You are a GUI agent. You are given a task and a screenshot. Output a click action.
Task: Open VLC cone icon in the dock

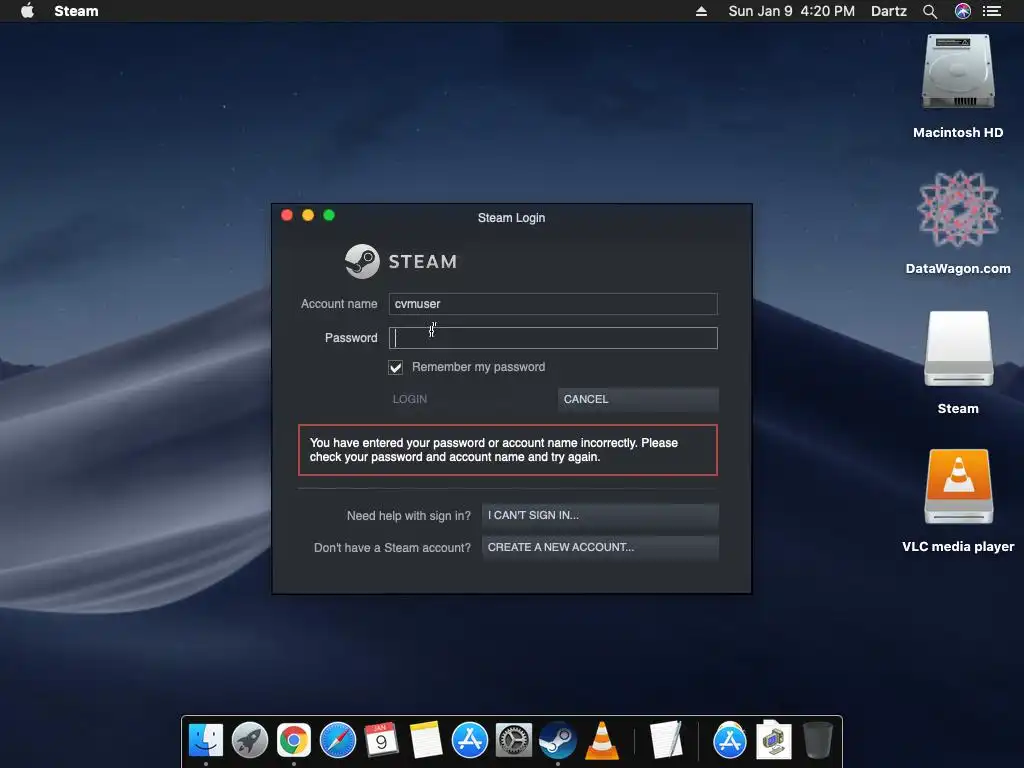pos(601,741)
